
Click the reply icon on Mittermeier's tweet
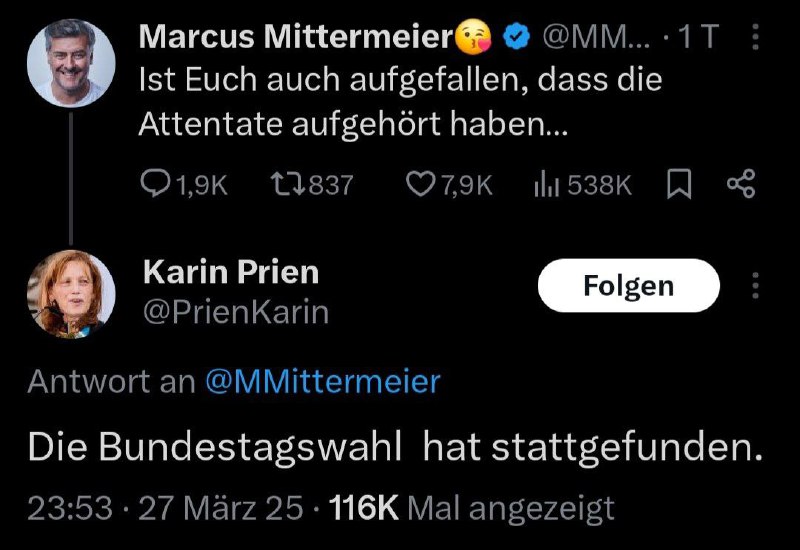pyautogui.click(x=156, y=184)
